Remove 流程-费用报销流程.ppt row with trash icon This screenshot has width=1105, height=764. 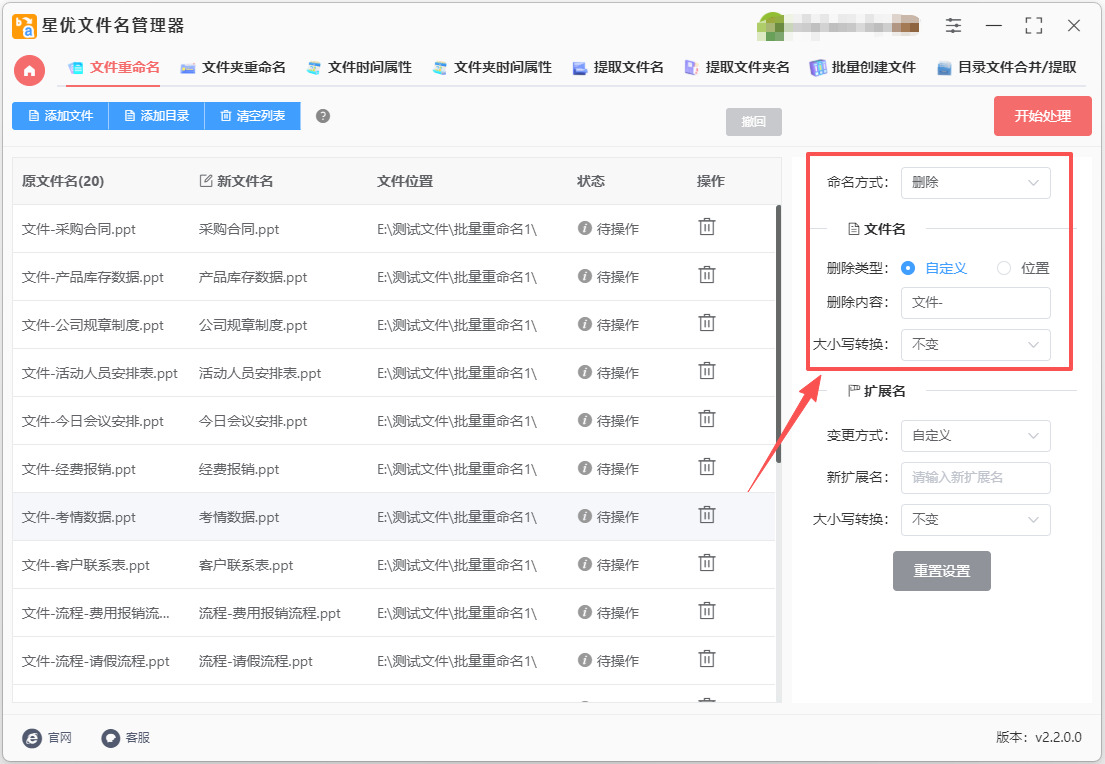[707, 610]
